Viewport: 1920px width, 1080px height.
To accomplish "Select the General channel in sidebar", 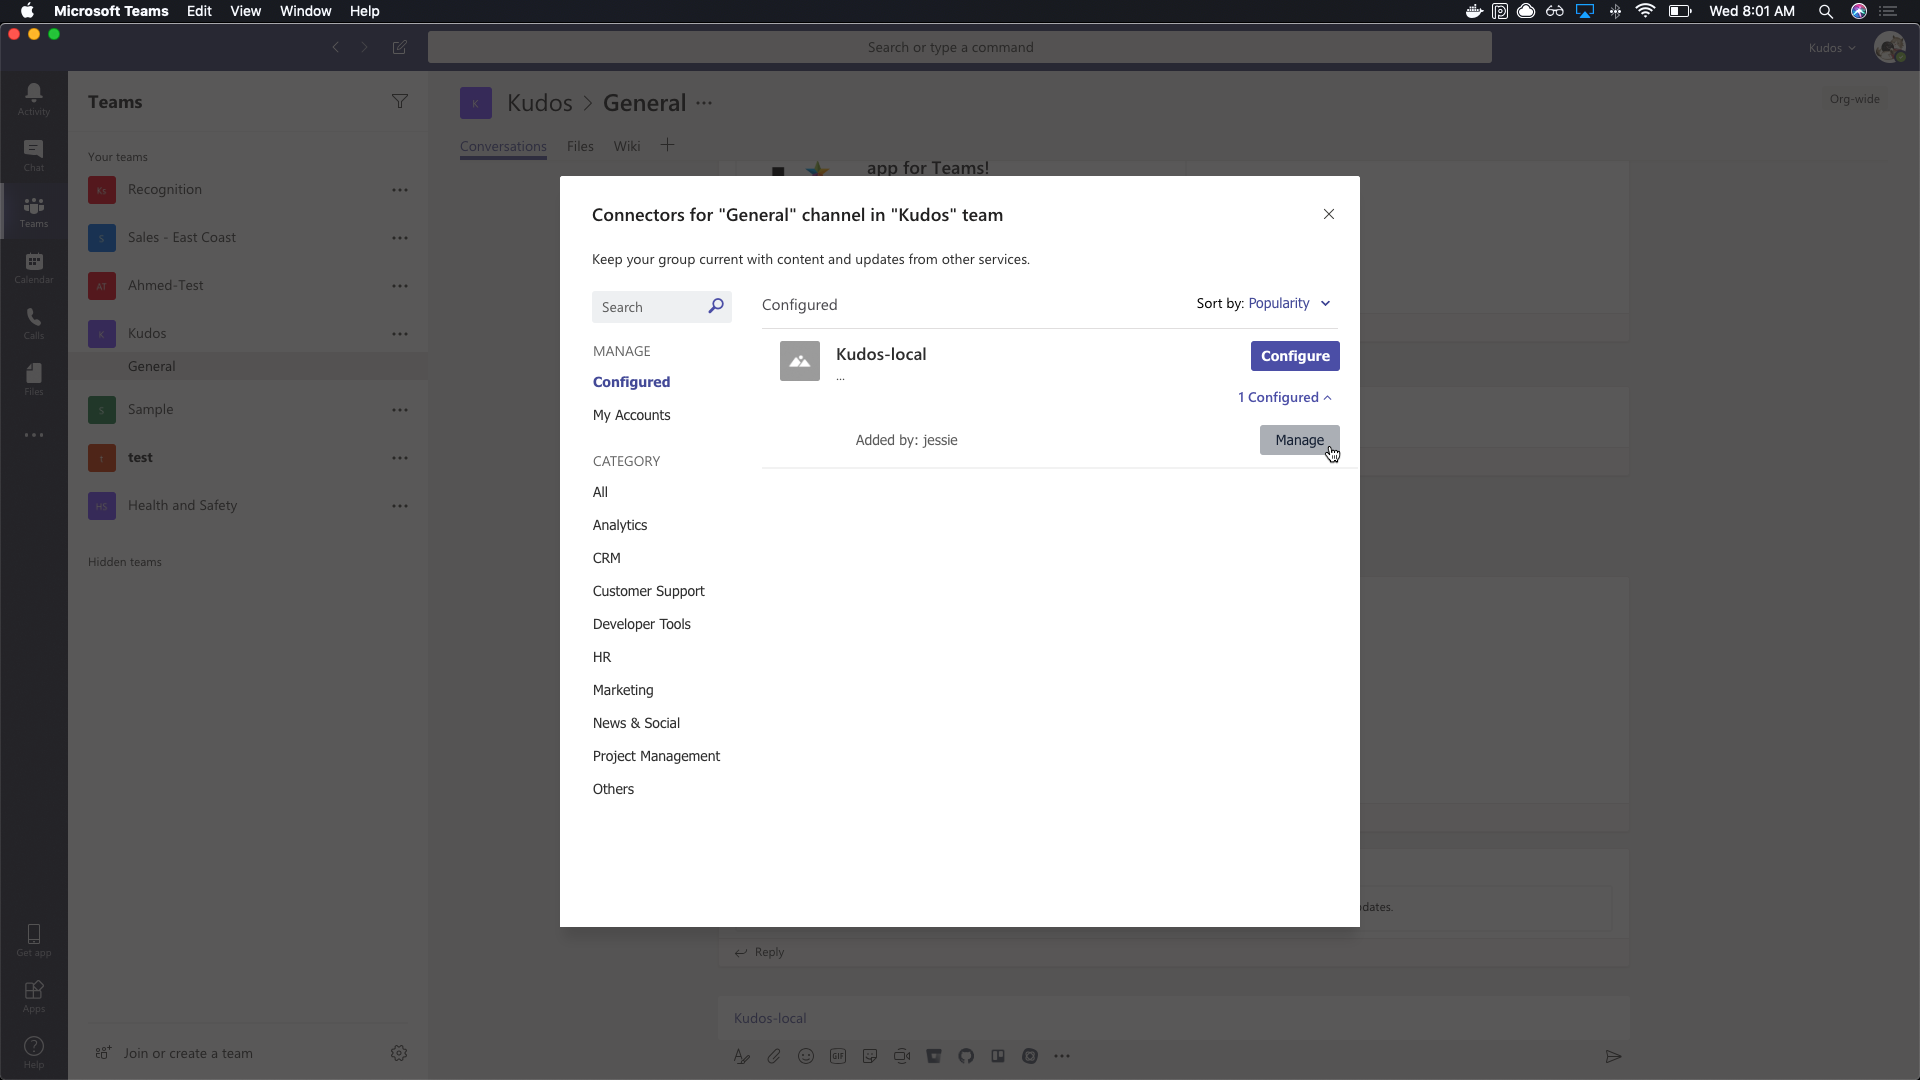I will pyautogui.click(x=248, y=366).
